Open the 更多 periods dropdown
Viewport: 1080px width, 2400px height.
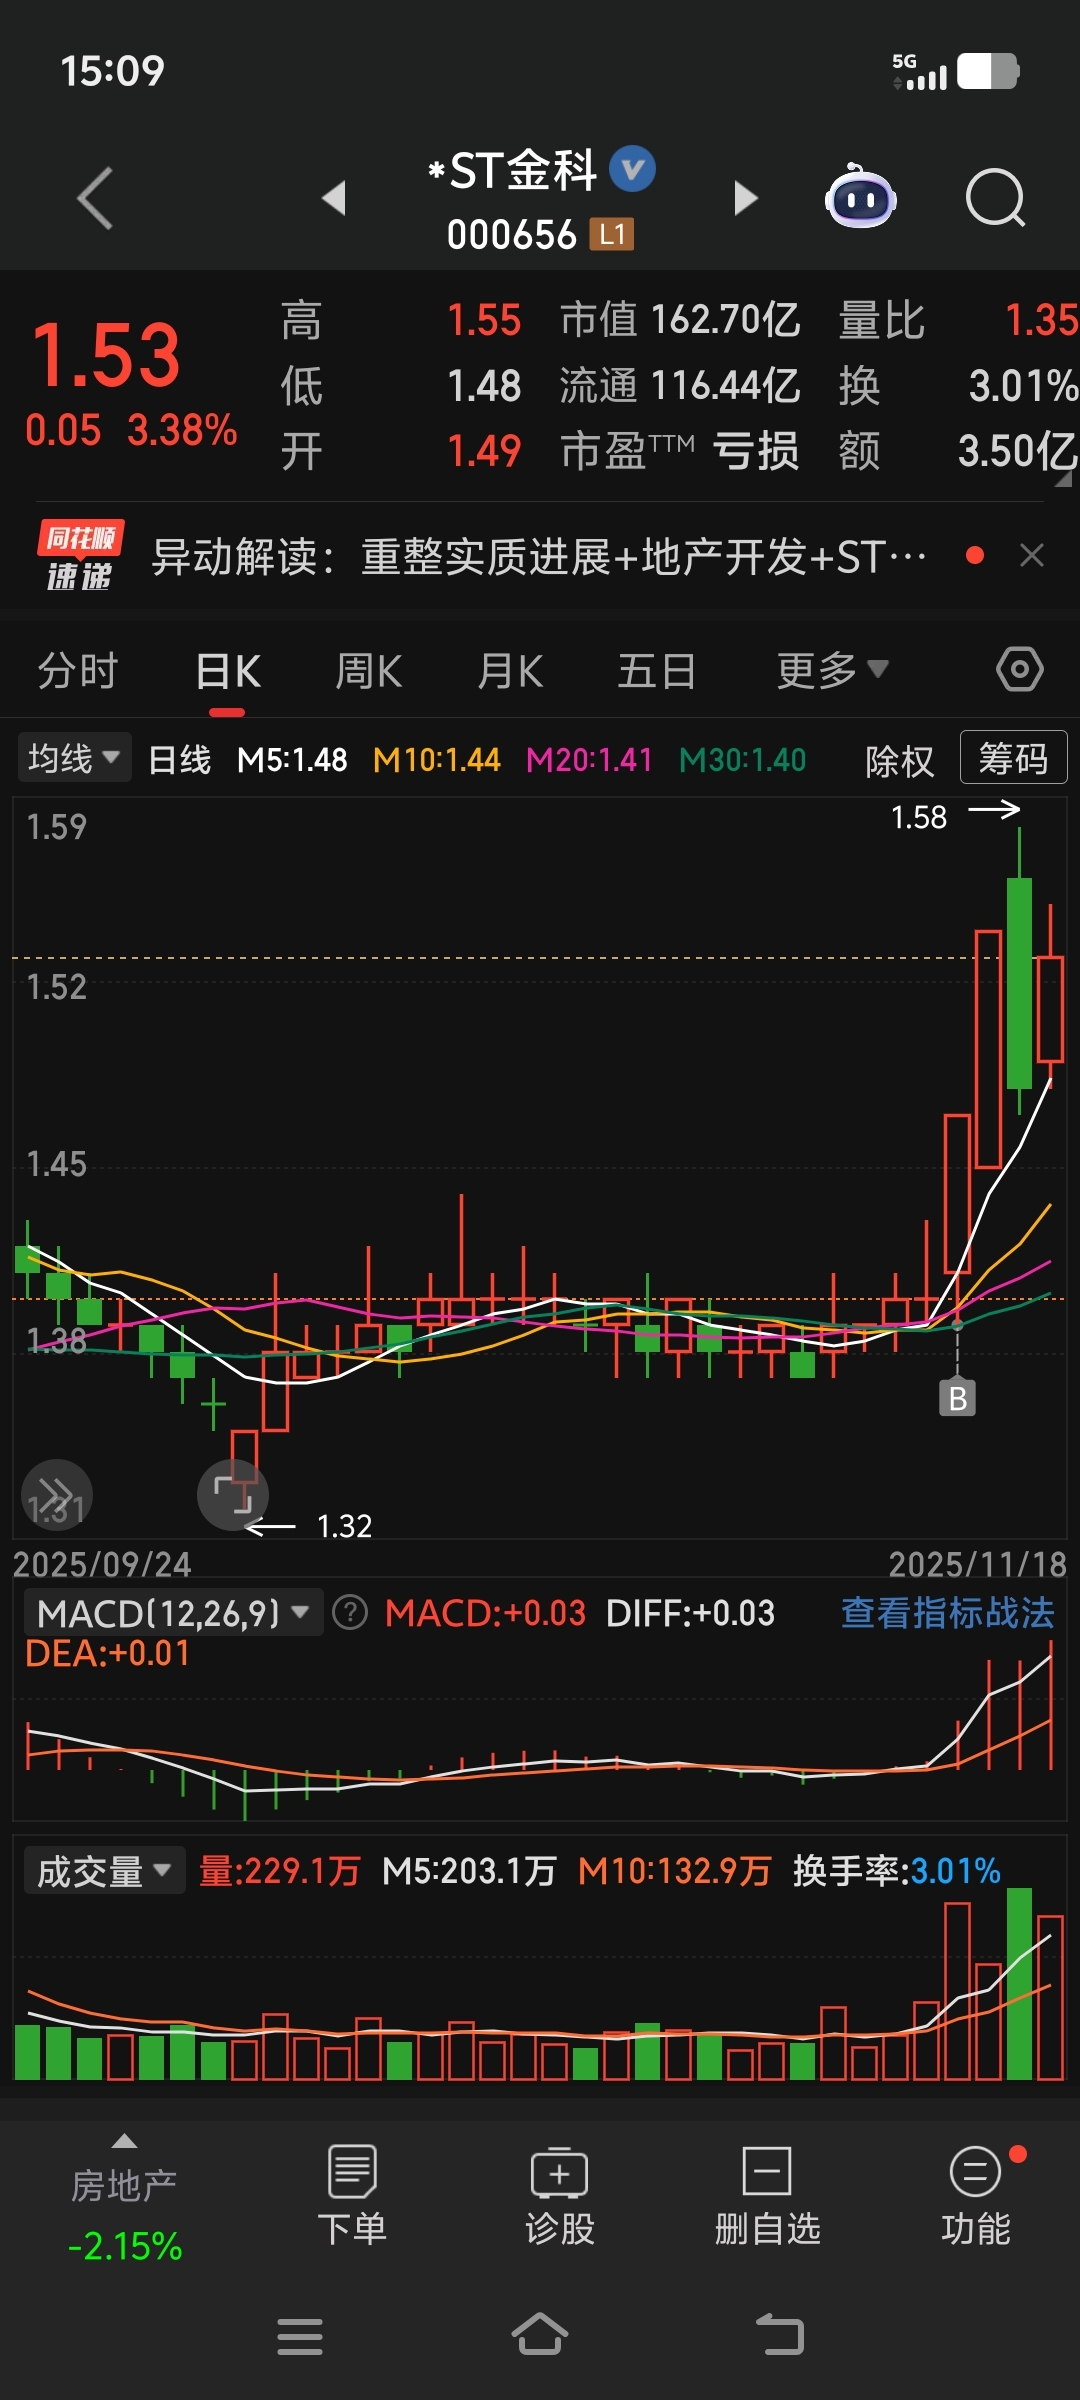point(832,670)
